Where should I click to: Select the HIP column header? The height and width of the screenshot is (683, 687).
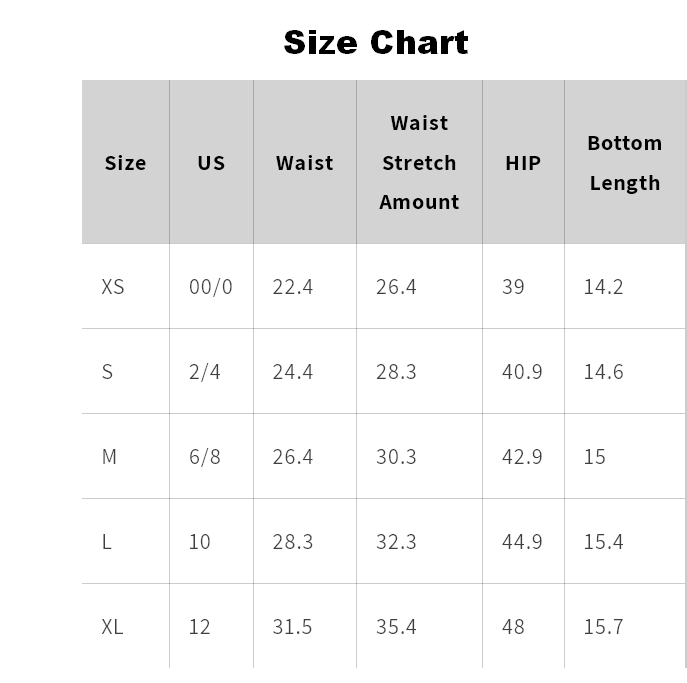coord(523,163)
